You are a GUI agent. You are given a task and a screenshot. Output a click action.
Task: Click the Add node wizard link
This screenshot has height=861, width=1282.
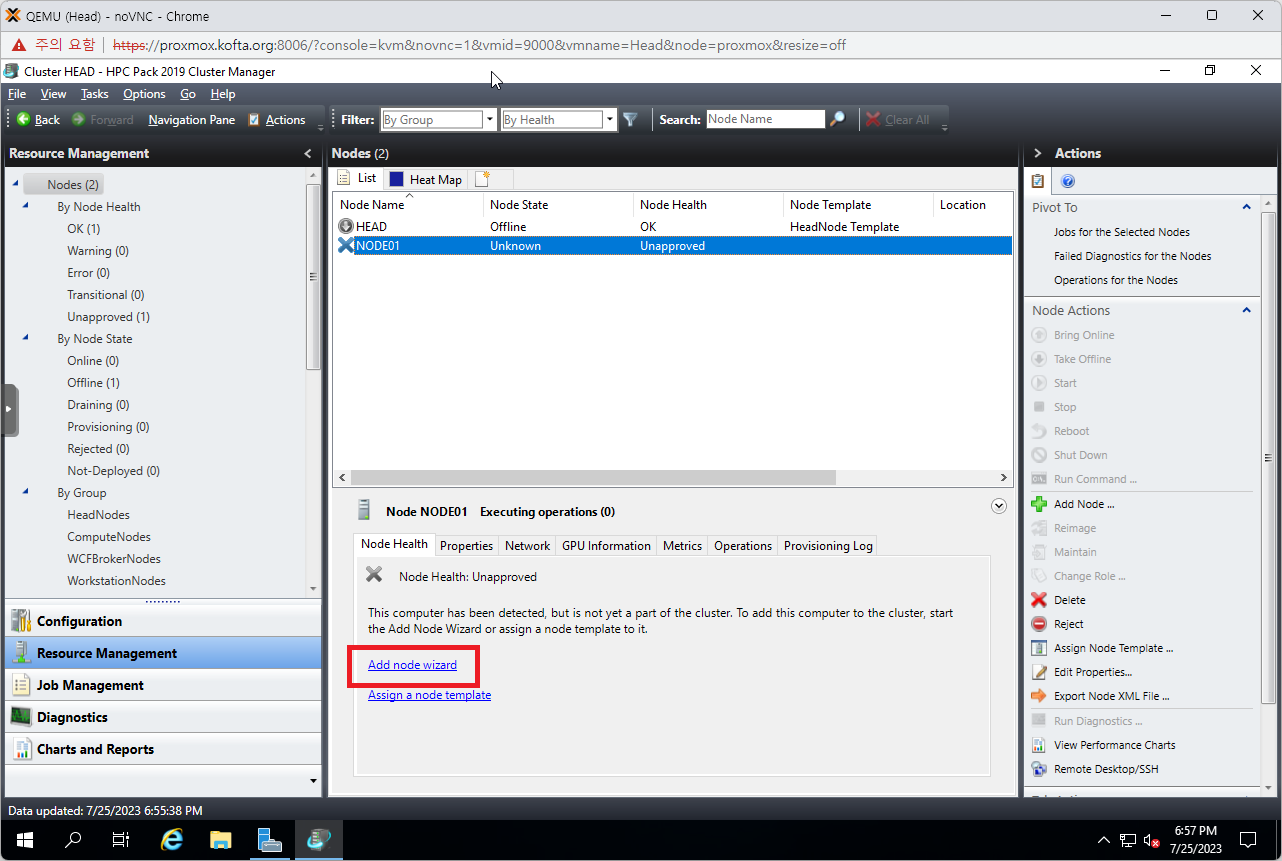coord(412,665)
